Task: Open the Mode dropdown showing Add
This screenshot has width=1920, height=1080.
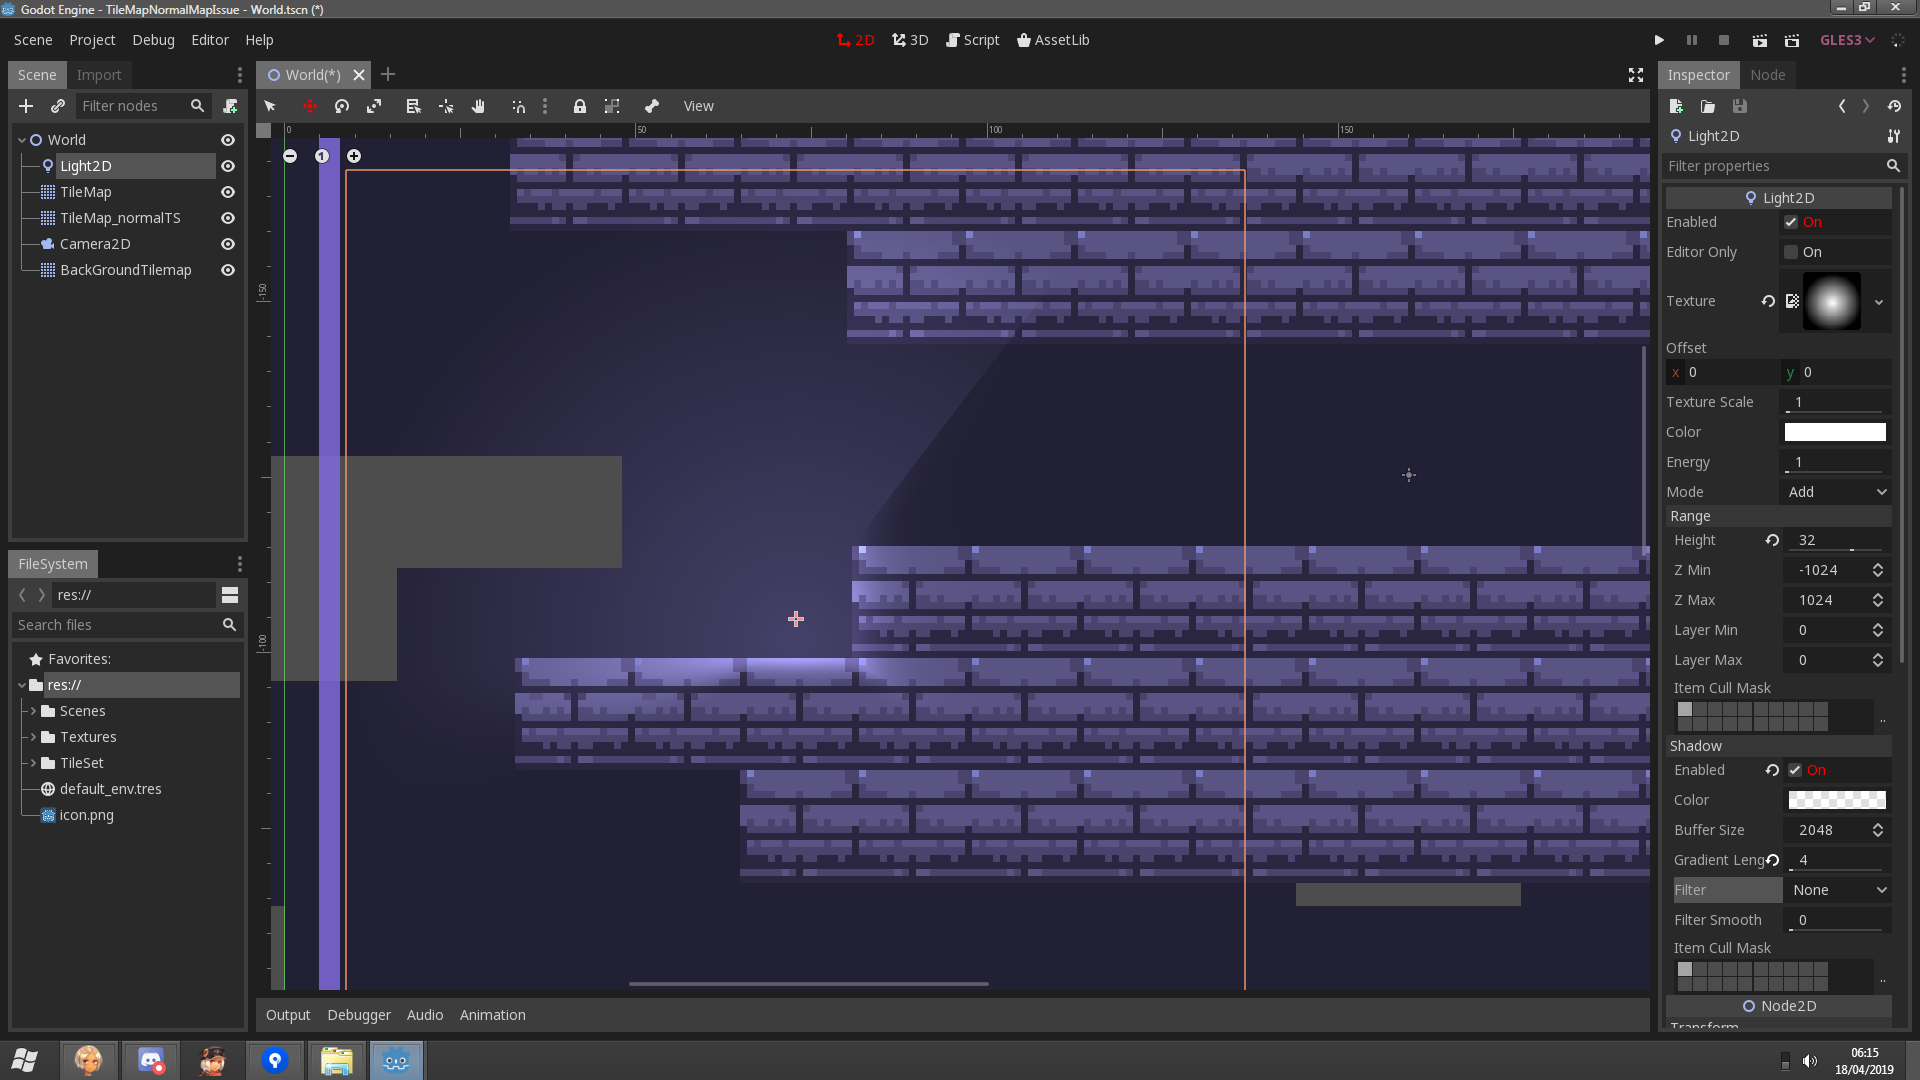Action: 1837,492
